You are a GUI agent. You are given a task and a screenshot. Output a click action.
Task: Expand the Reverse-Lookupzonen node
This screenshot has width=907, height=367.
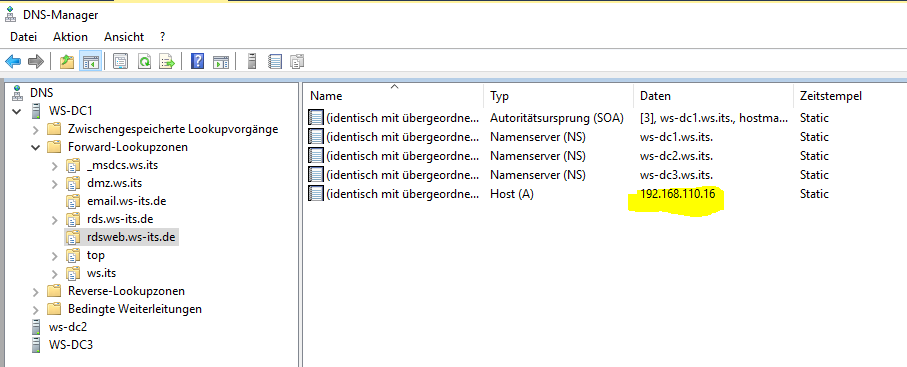pyautogui.click(x=36, y=291)
